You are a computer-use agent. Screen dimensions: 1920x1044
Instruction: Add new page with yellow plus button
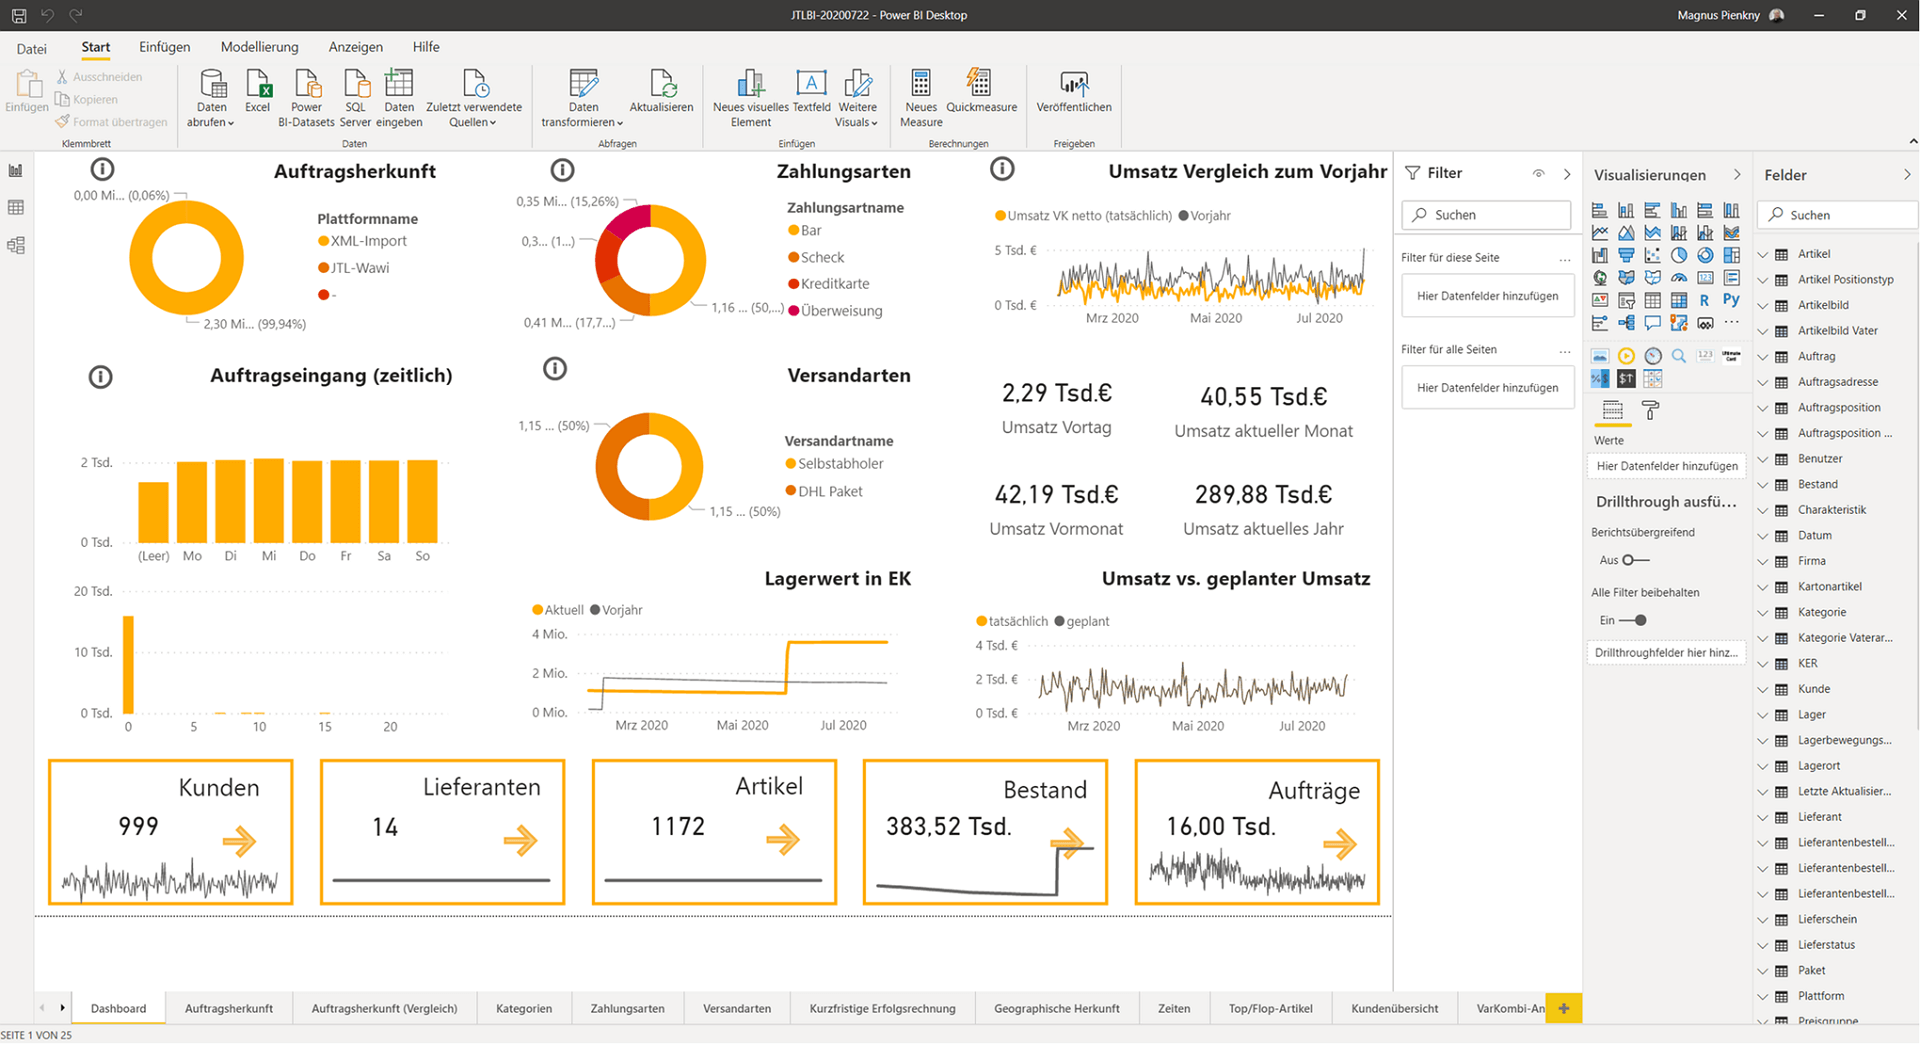tap(1563, 1008)
